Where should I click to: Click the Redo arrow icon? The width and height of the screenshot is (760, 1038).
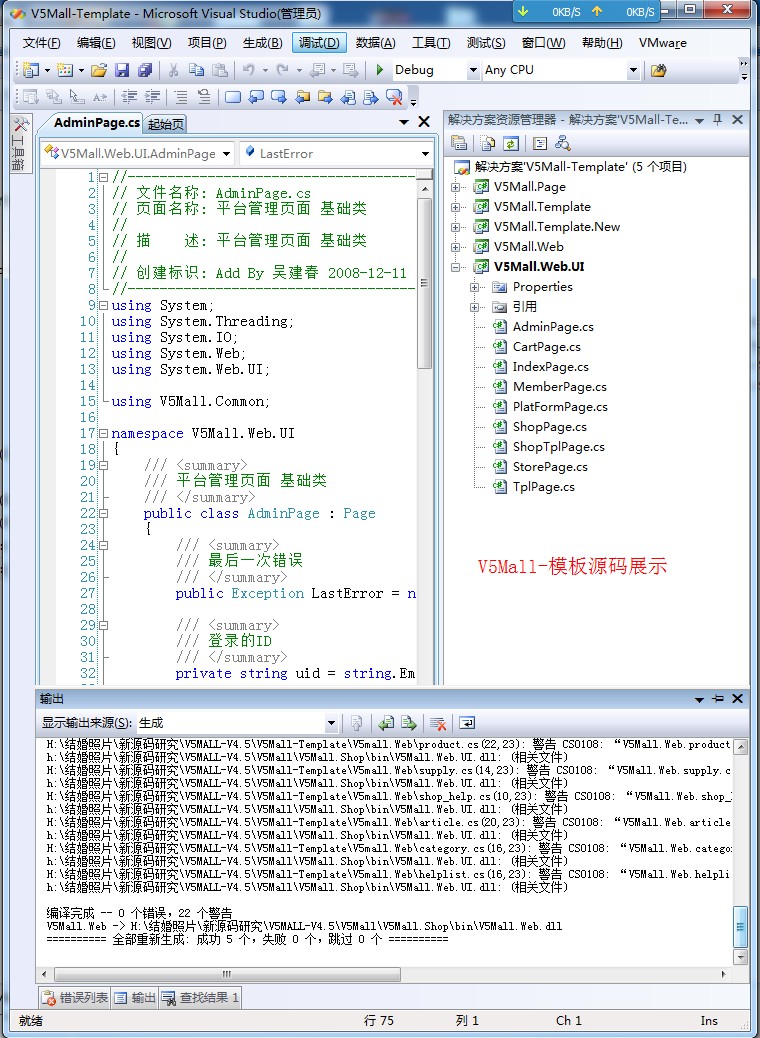(282, 70)
